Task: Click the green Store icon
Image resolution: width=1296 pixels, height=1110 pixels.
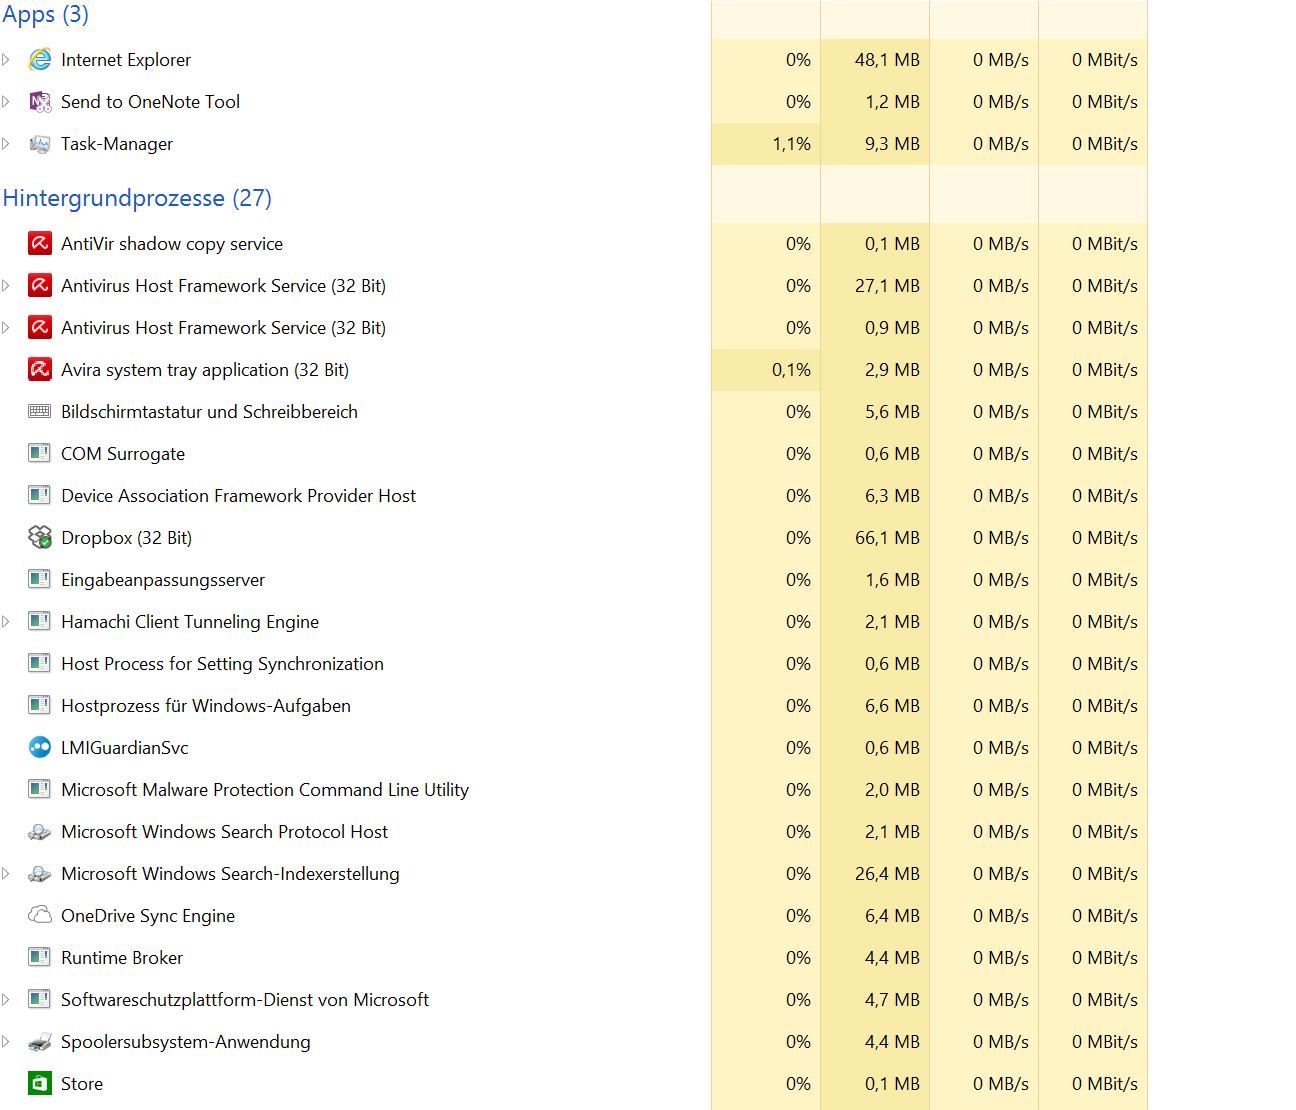Action: 40,1084
